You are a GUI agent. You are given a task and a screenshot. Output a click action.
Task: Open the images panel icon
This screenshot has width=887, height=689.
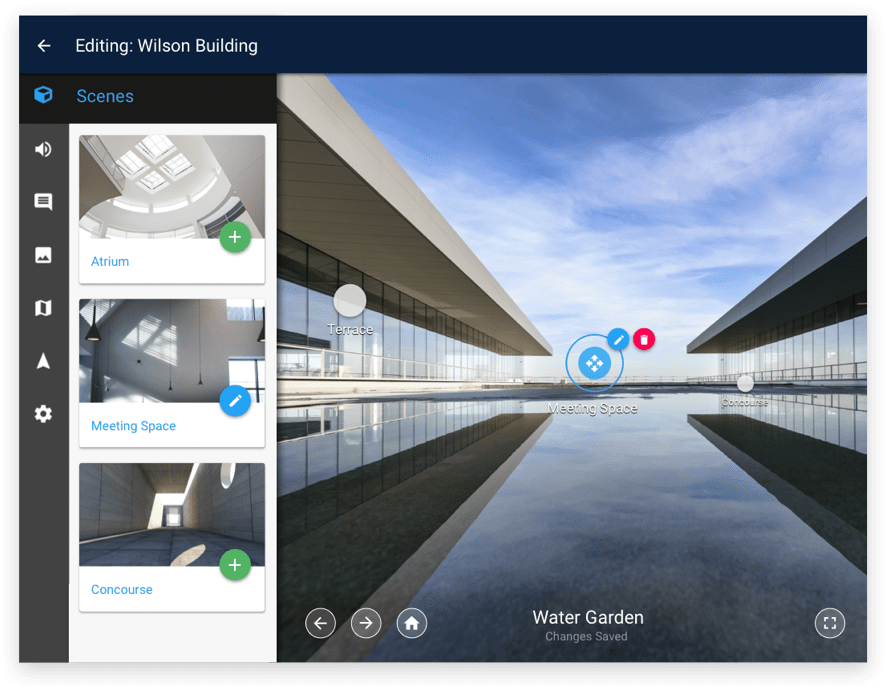pyautogui.click(x=44, y=255)
